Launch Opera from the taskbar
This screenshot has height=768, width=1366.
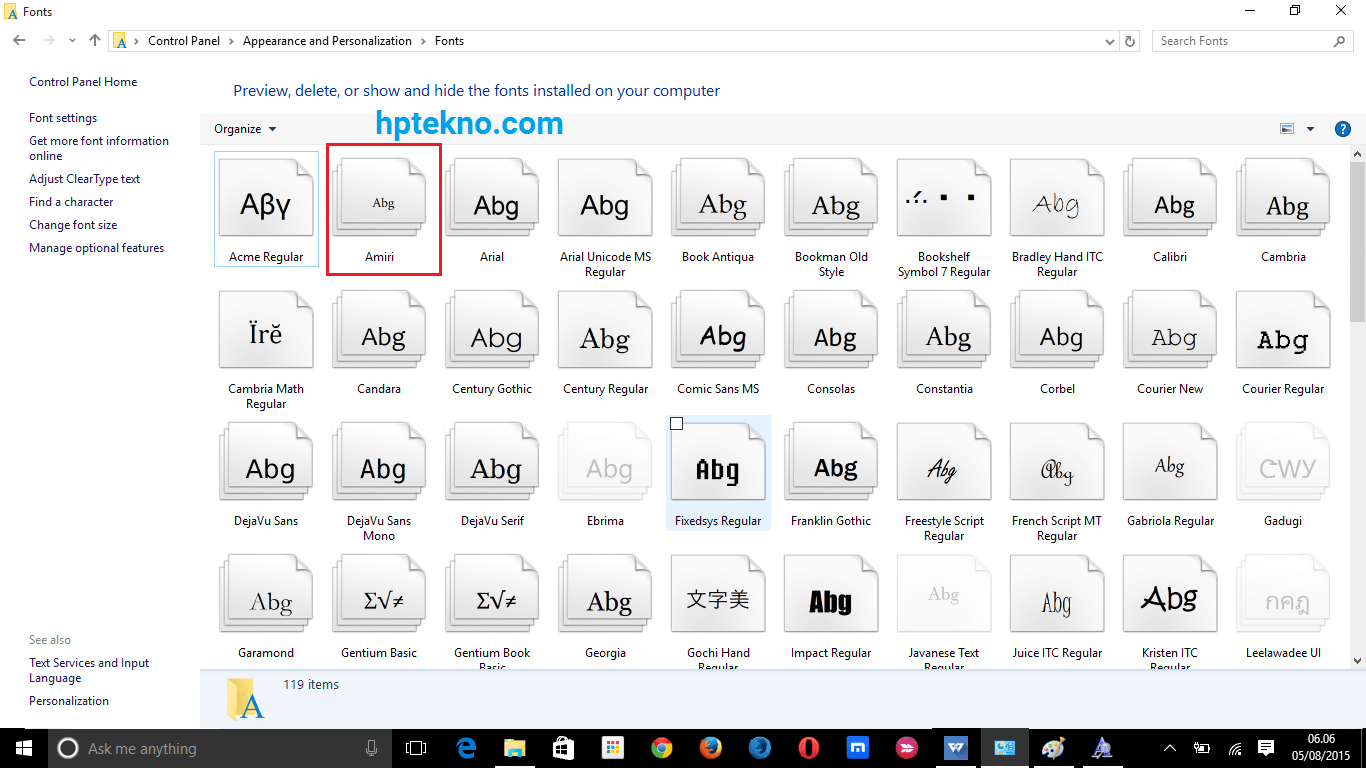(x=808, y=748)
